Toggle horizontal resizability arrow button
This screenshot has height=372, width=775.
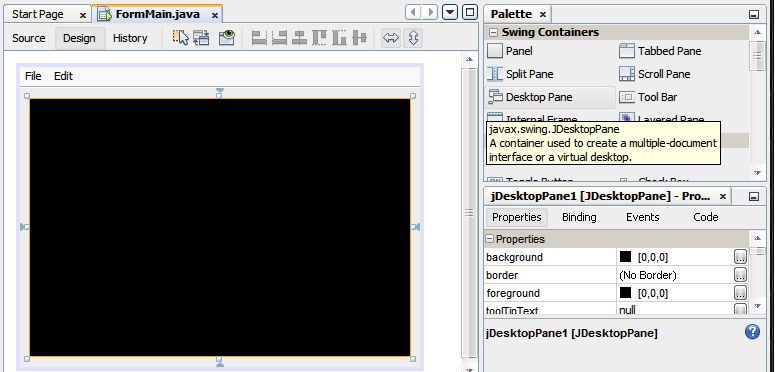pos(391,38)
